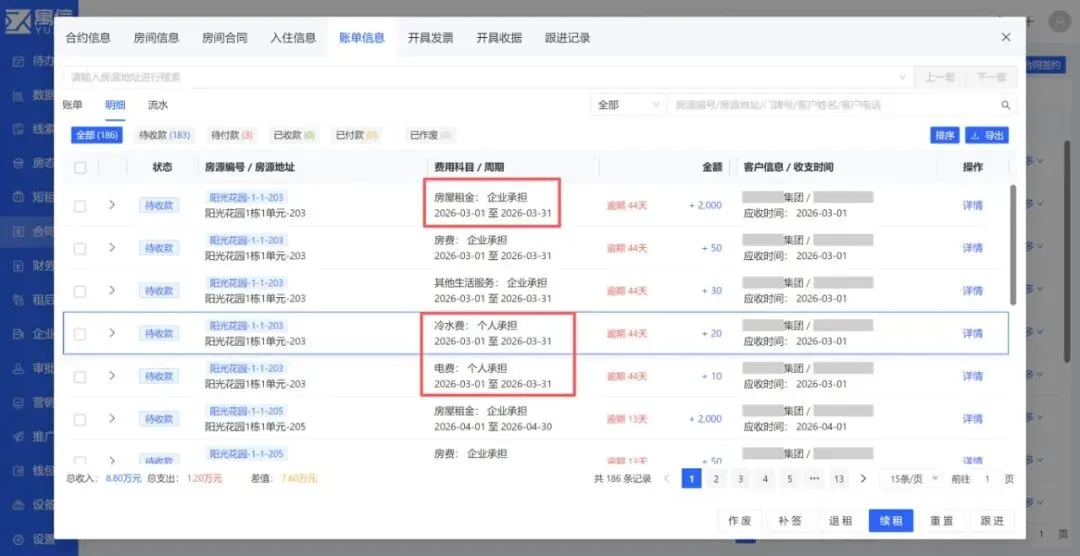Expand the 冷水费 row chevron
This screenshot has width=1080, height=556.
click(112, 333)
